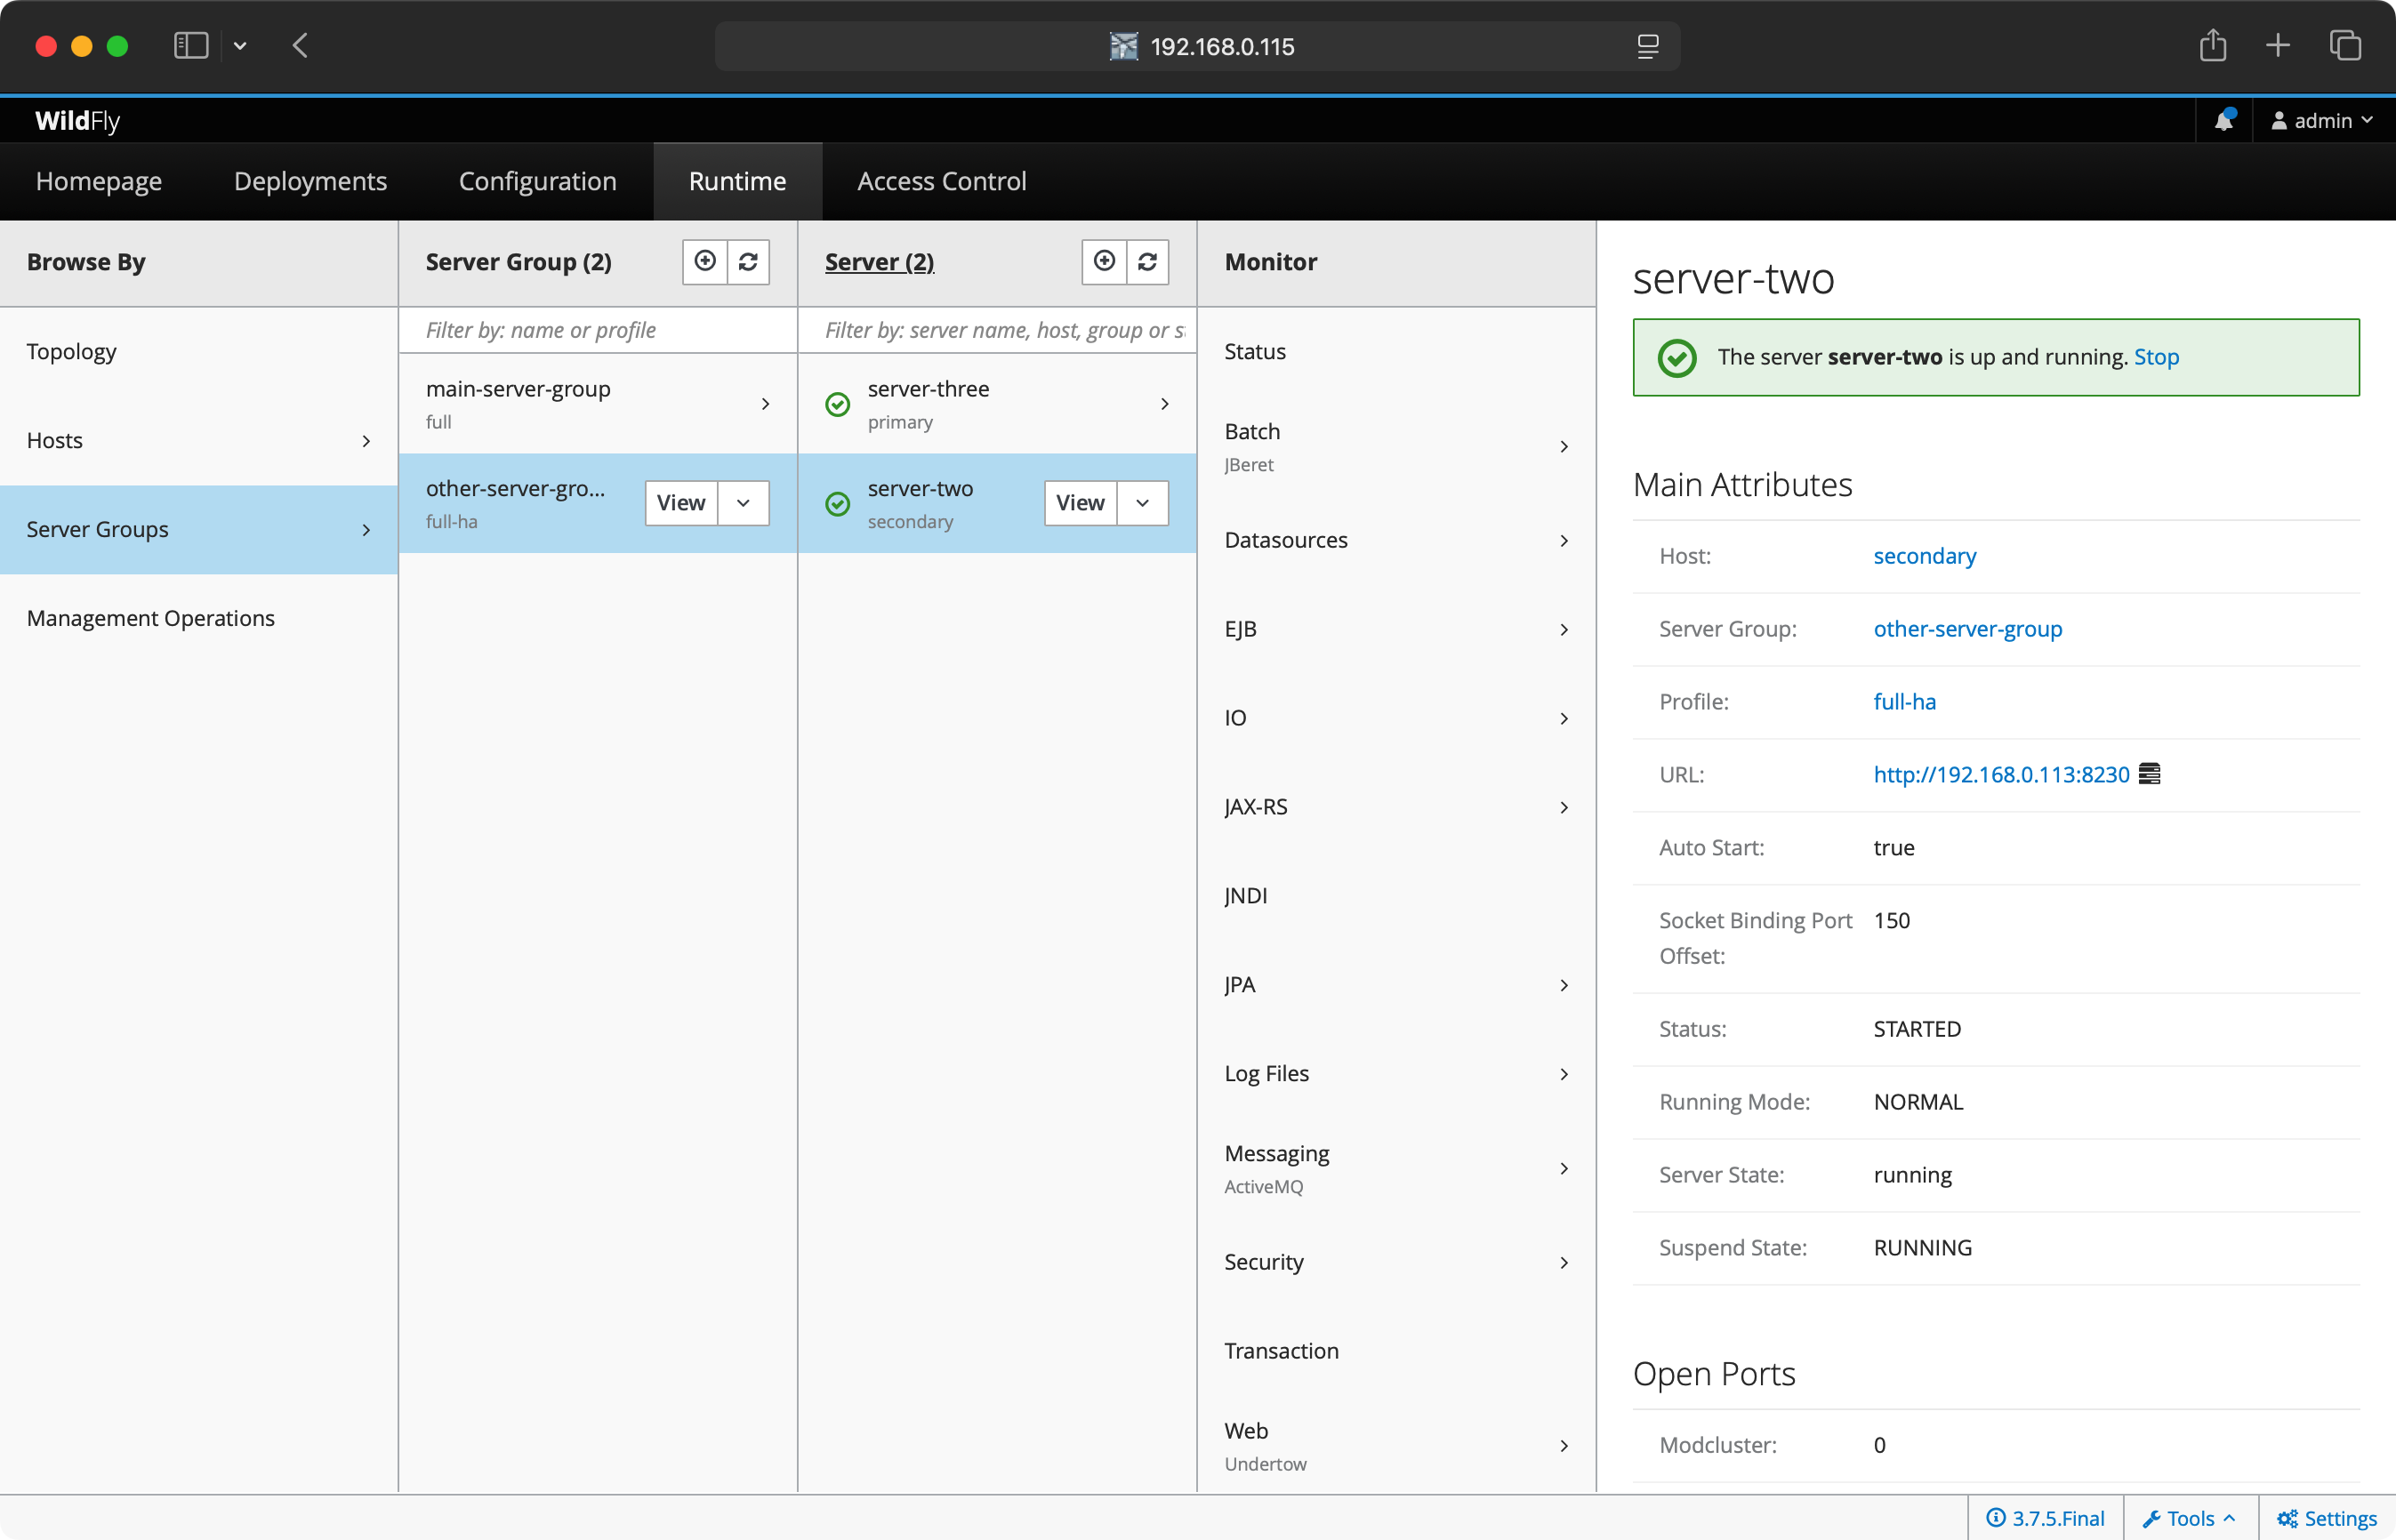Click the server group filter field
The height and width of the screenshot is (1540, 2396).
click(598, 330)
